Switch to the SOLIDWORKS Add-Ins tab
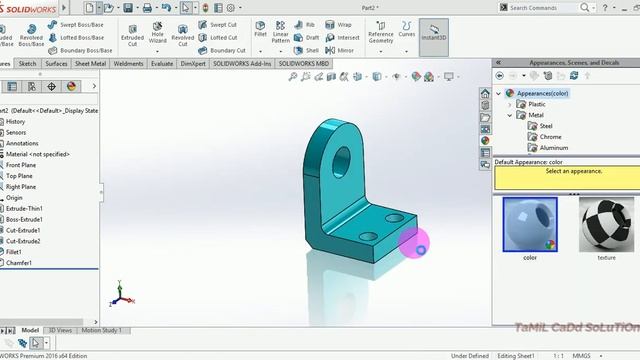 pyautogui.click(x=242, y=64)
